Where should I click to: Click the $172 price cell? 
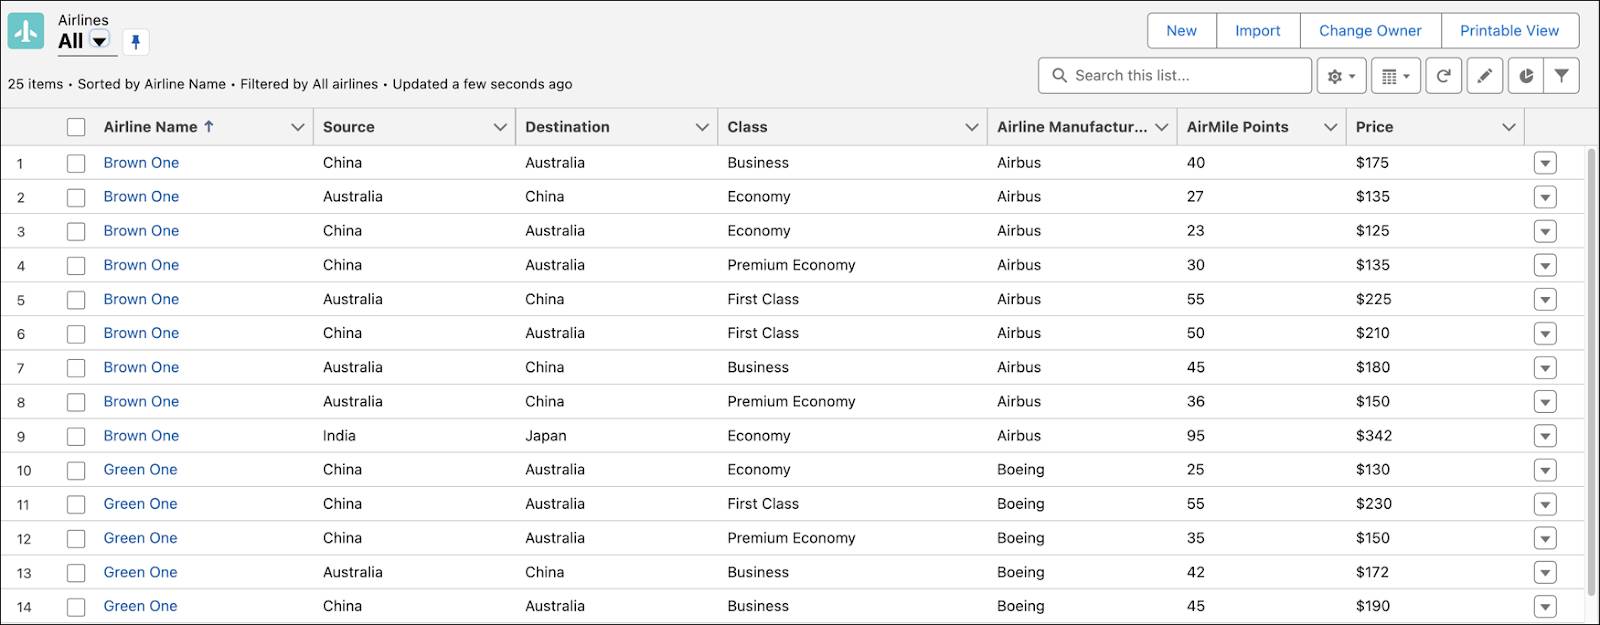pyautogui.click(x=1373, y=573)
